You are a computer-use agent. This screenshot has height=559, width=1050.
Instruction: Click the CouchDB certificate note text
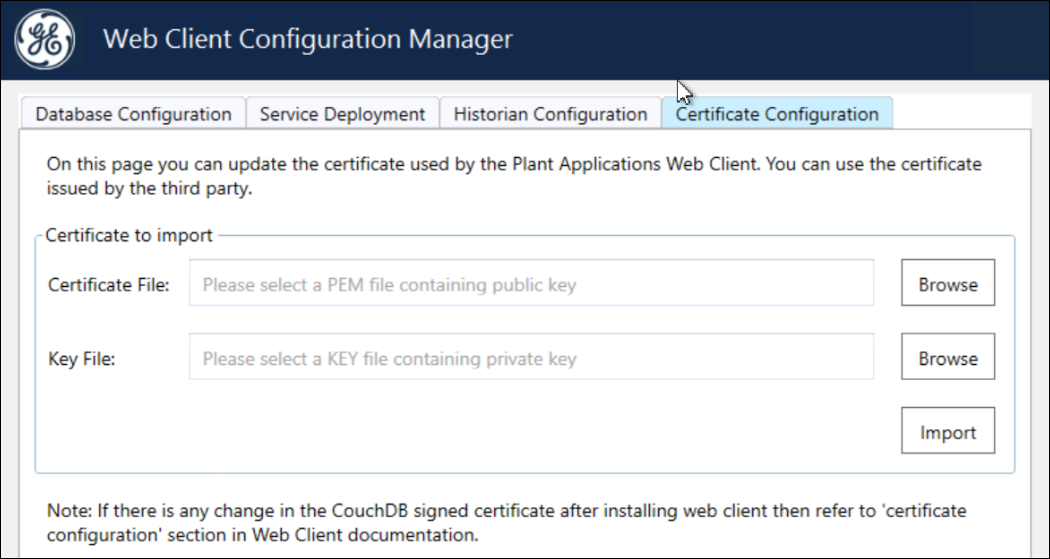(x=506, y=523)
